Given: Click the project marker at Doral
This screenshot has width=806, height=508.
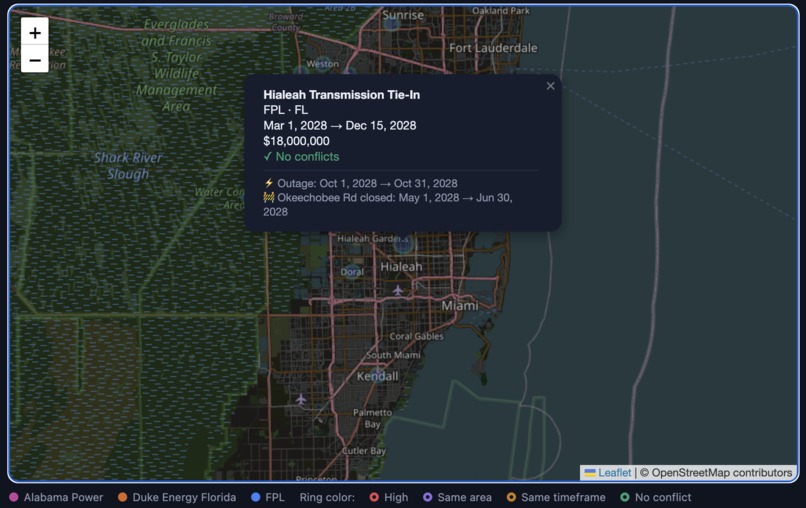Looking at the screenshot, I should pos(352,271).
